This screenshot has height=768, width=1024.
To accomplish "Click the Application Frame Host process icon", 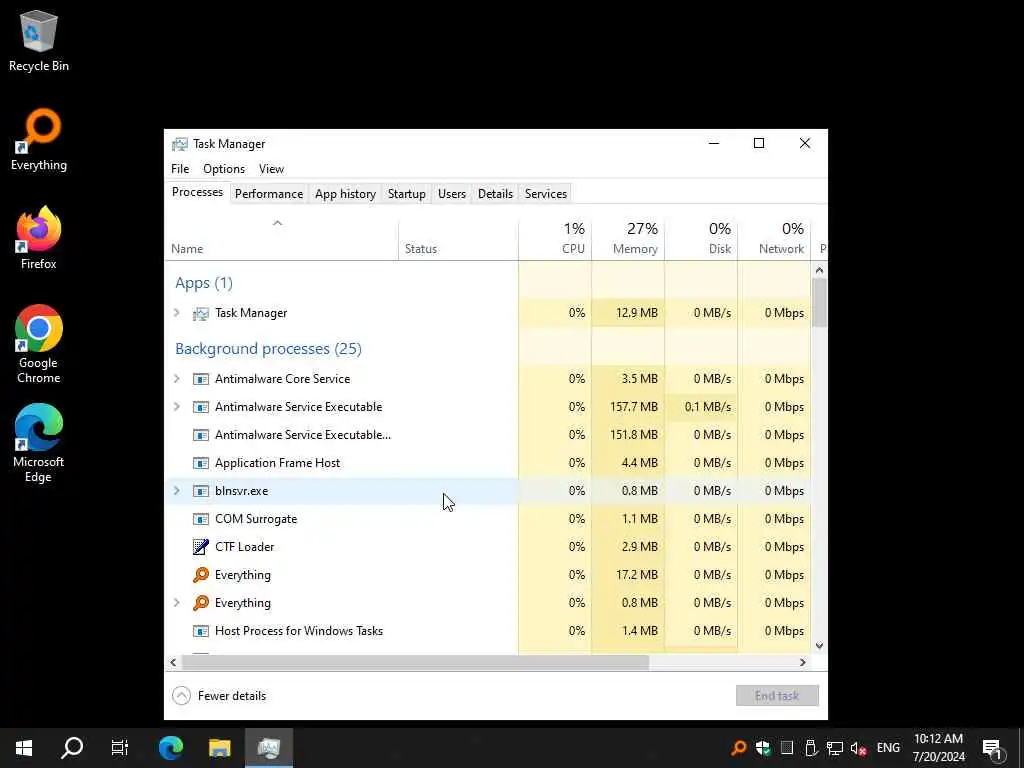I will pos(200,463).
